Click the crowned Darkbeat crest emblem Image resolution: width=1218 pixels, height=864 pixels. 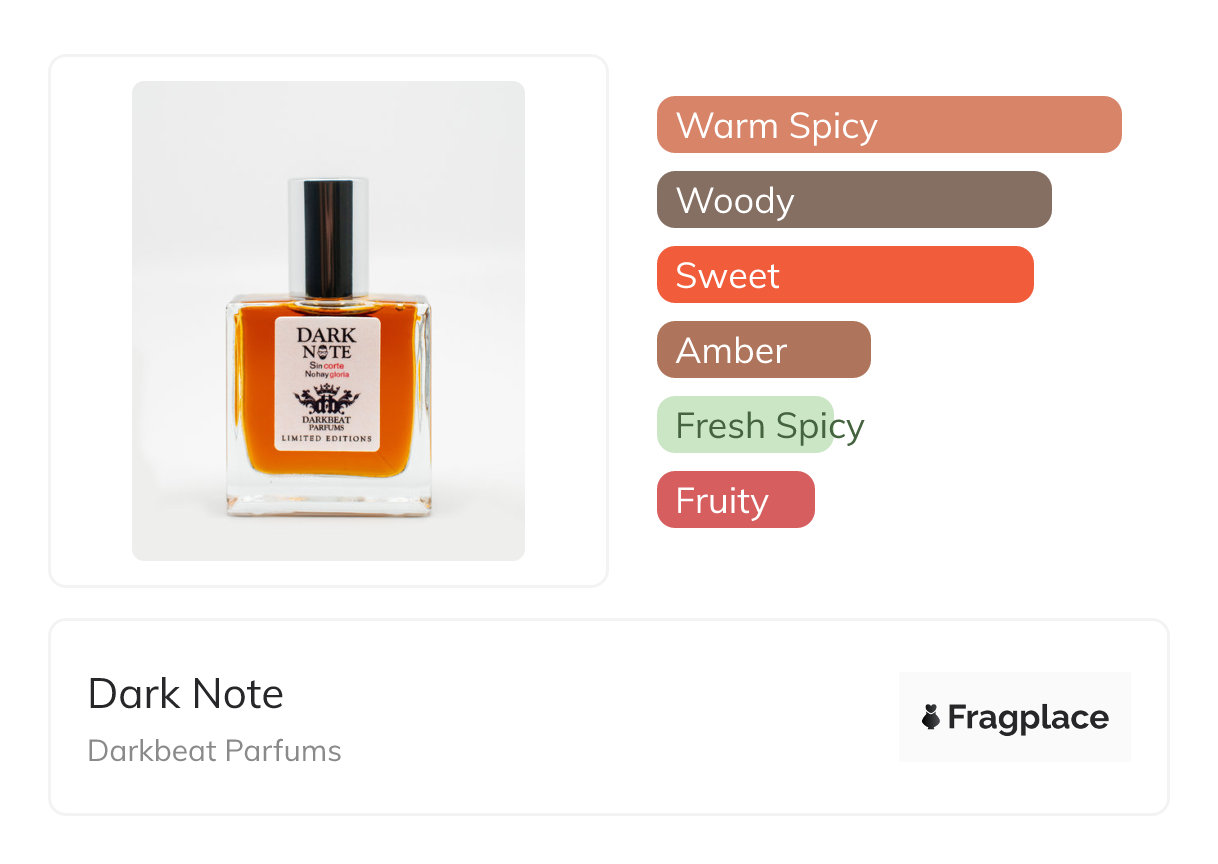pyautogui.click(x=327, y=400)
